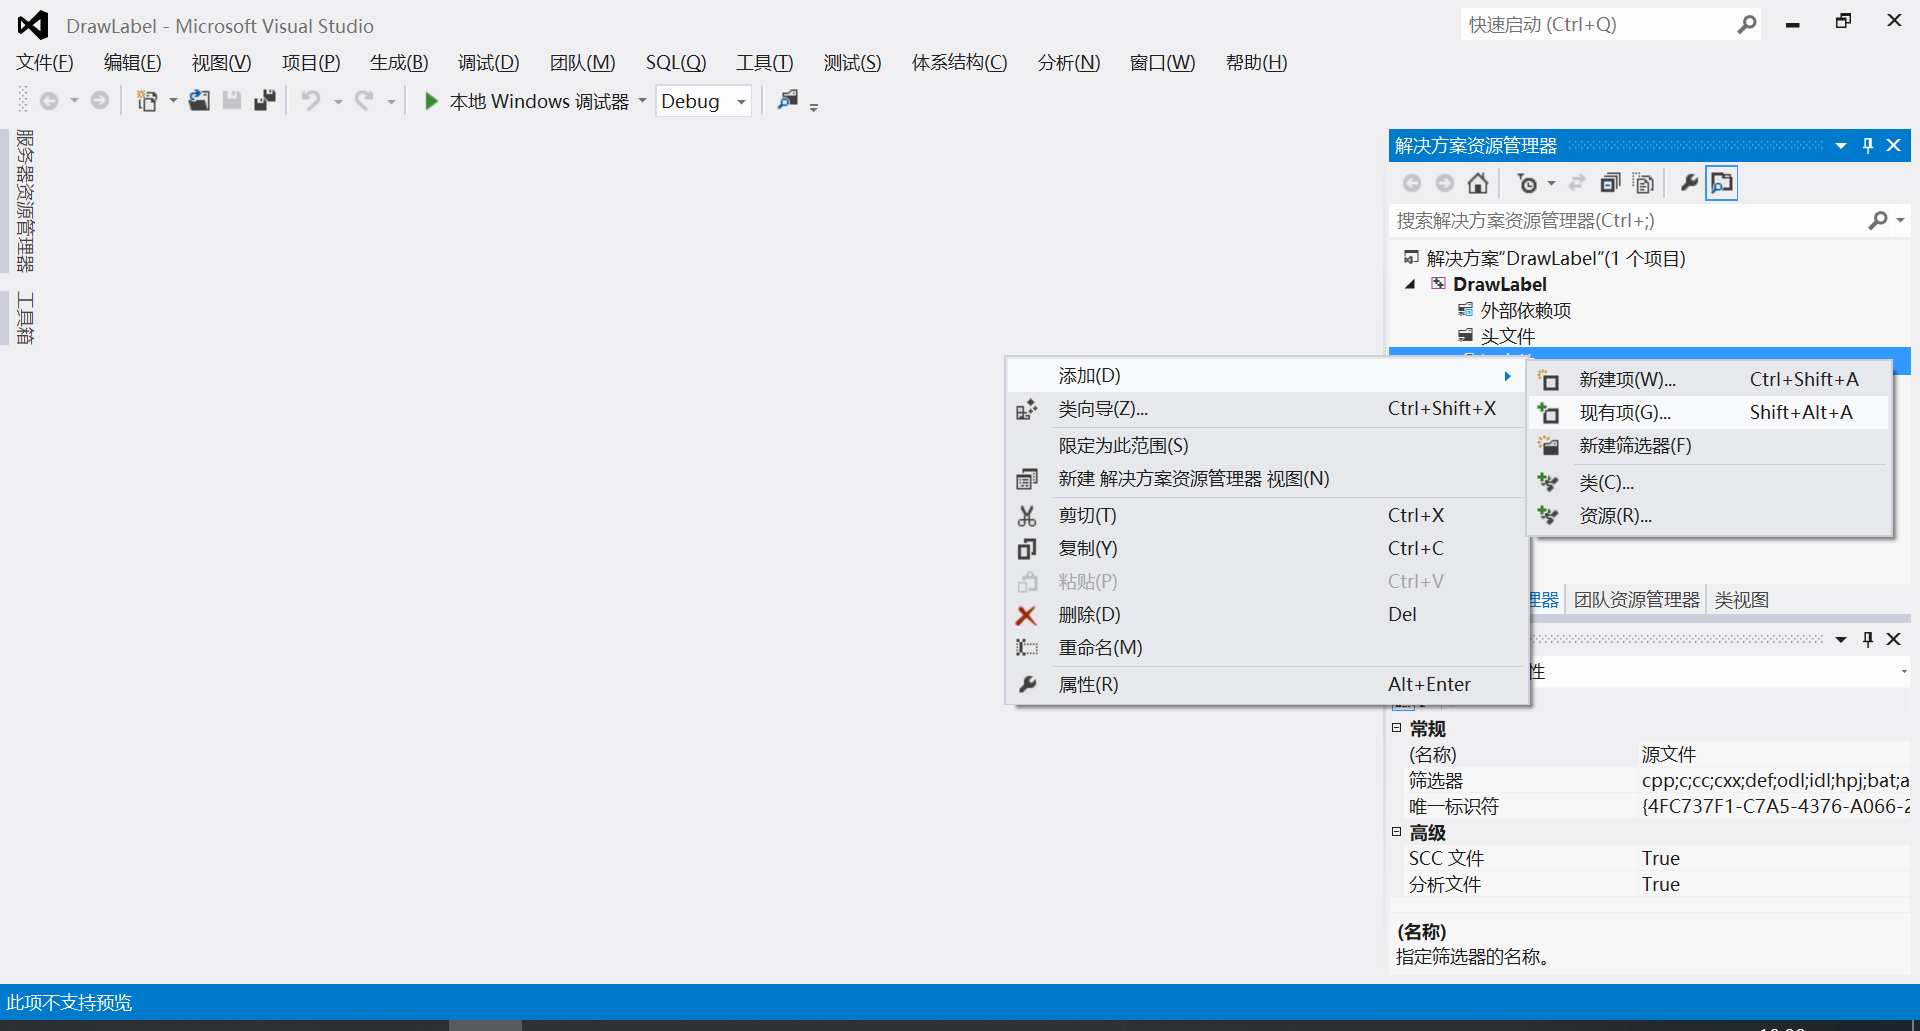Open the 体系结构(C) menu
Image resolution: width=1920 pixels, height=1031 pixels.
[x=960, y=63]
